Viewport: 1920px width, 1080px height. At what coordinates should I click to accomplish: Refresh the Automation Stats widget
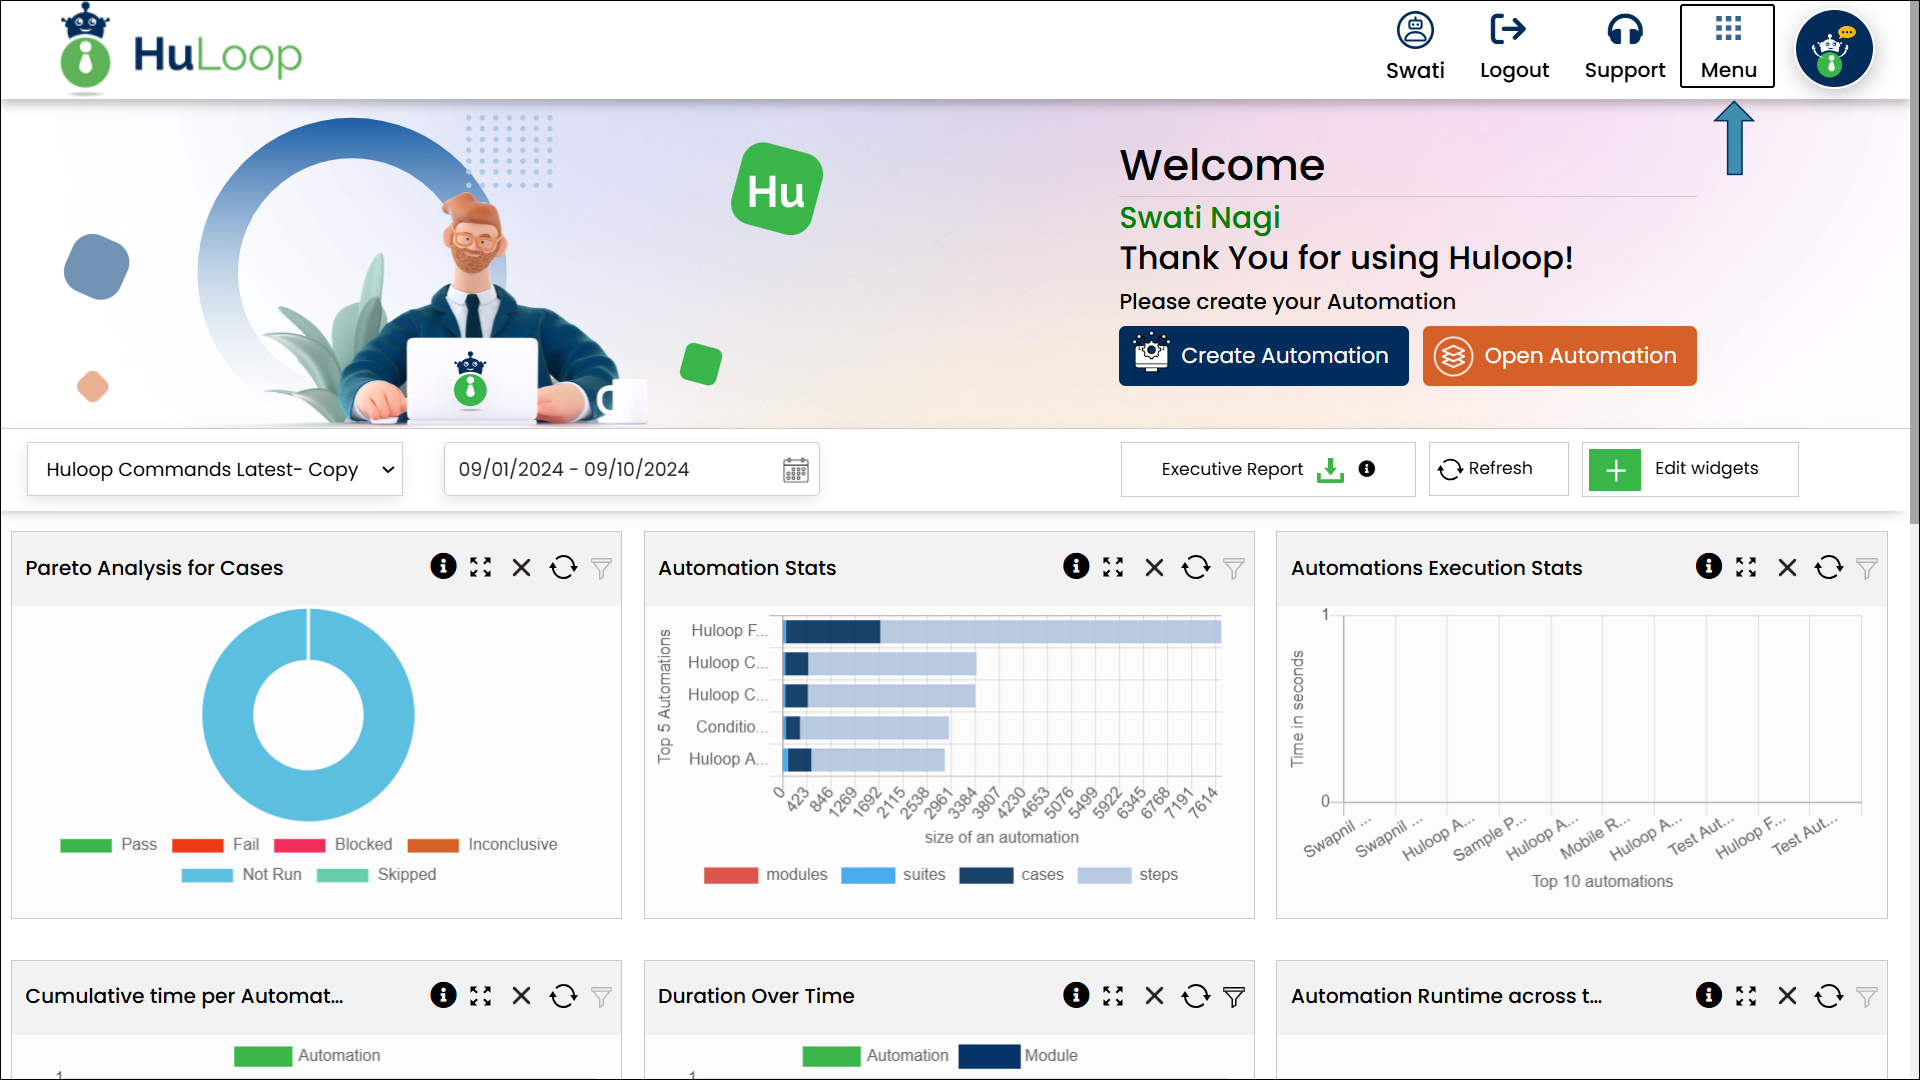(1196, 567)
